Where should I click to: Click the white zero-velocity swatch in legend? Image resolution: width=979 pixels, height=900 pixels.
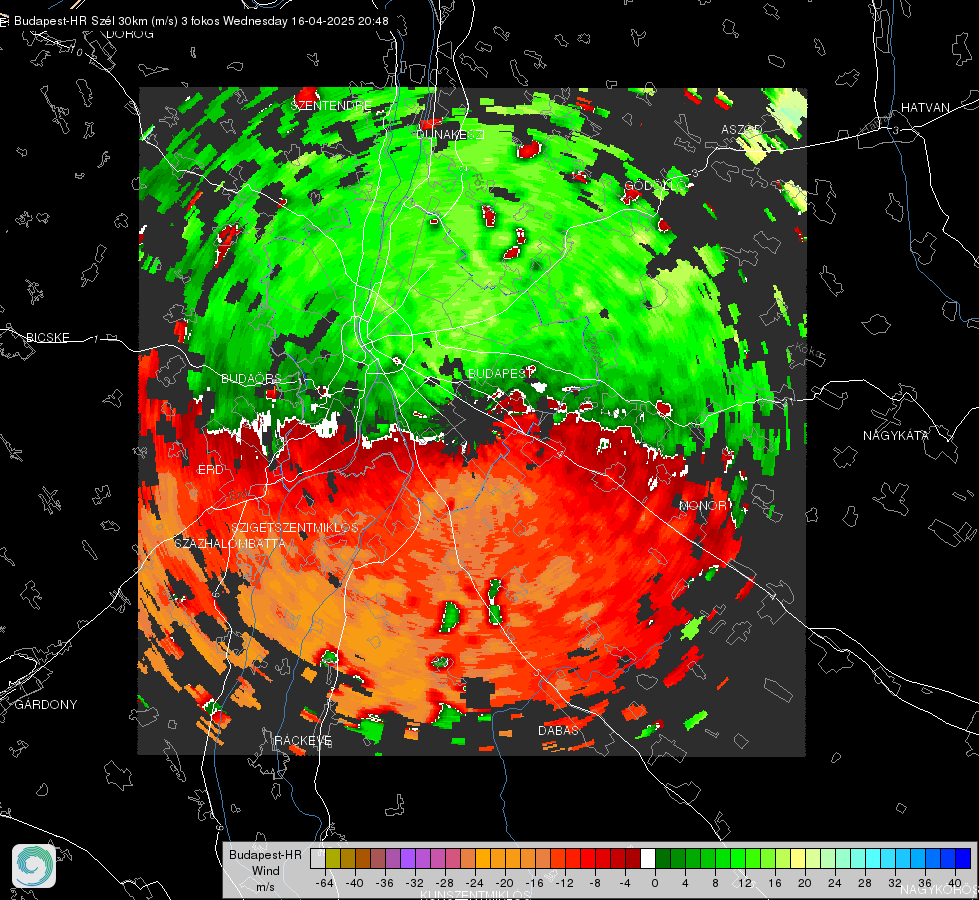(648, 859)
